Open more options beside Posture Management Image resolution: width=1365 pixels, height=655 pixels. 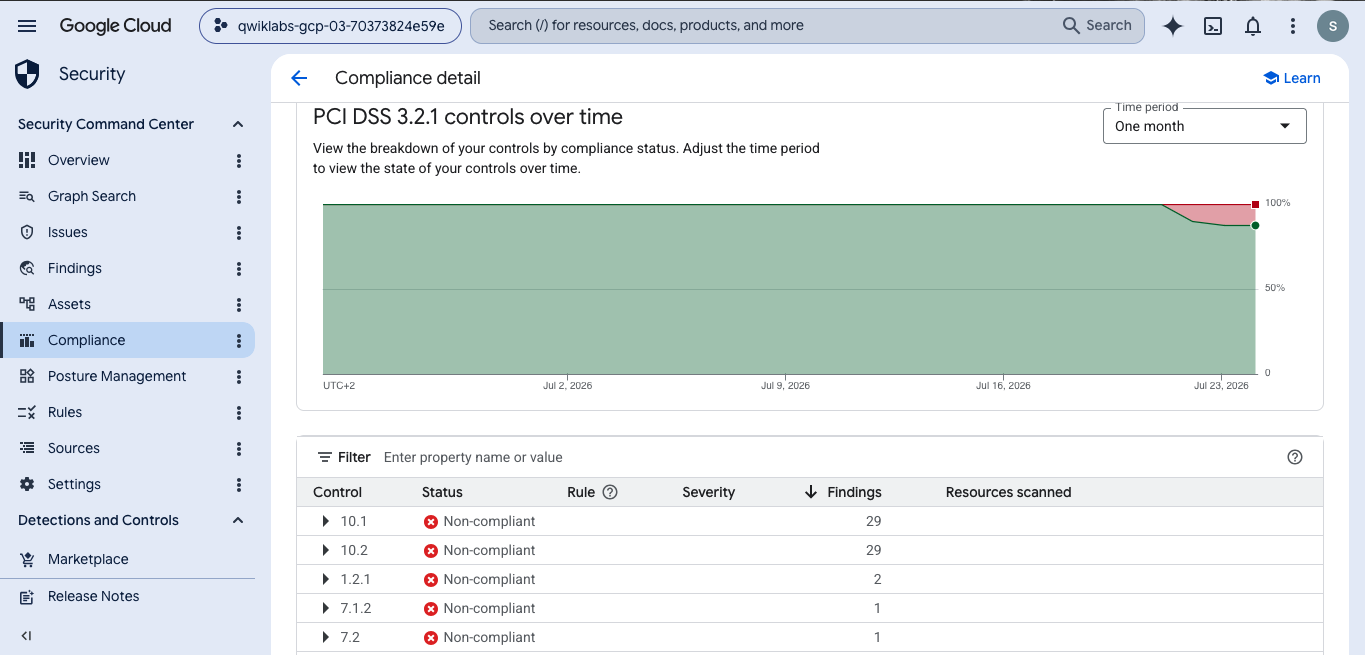239,377
